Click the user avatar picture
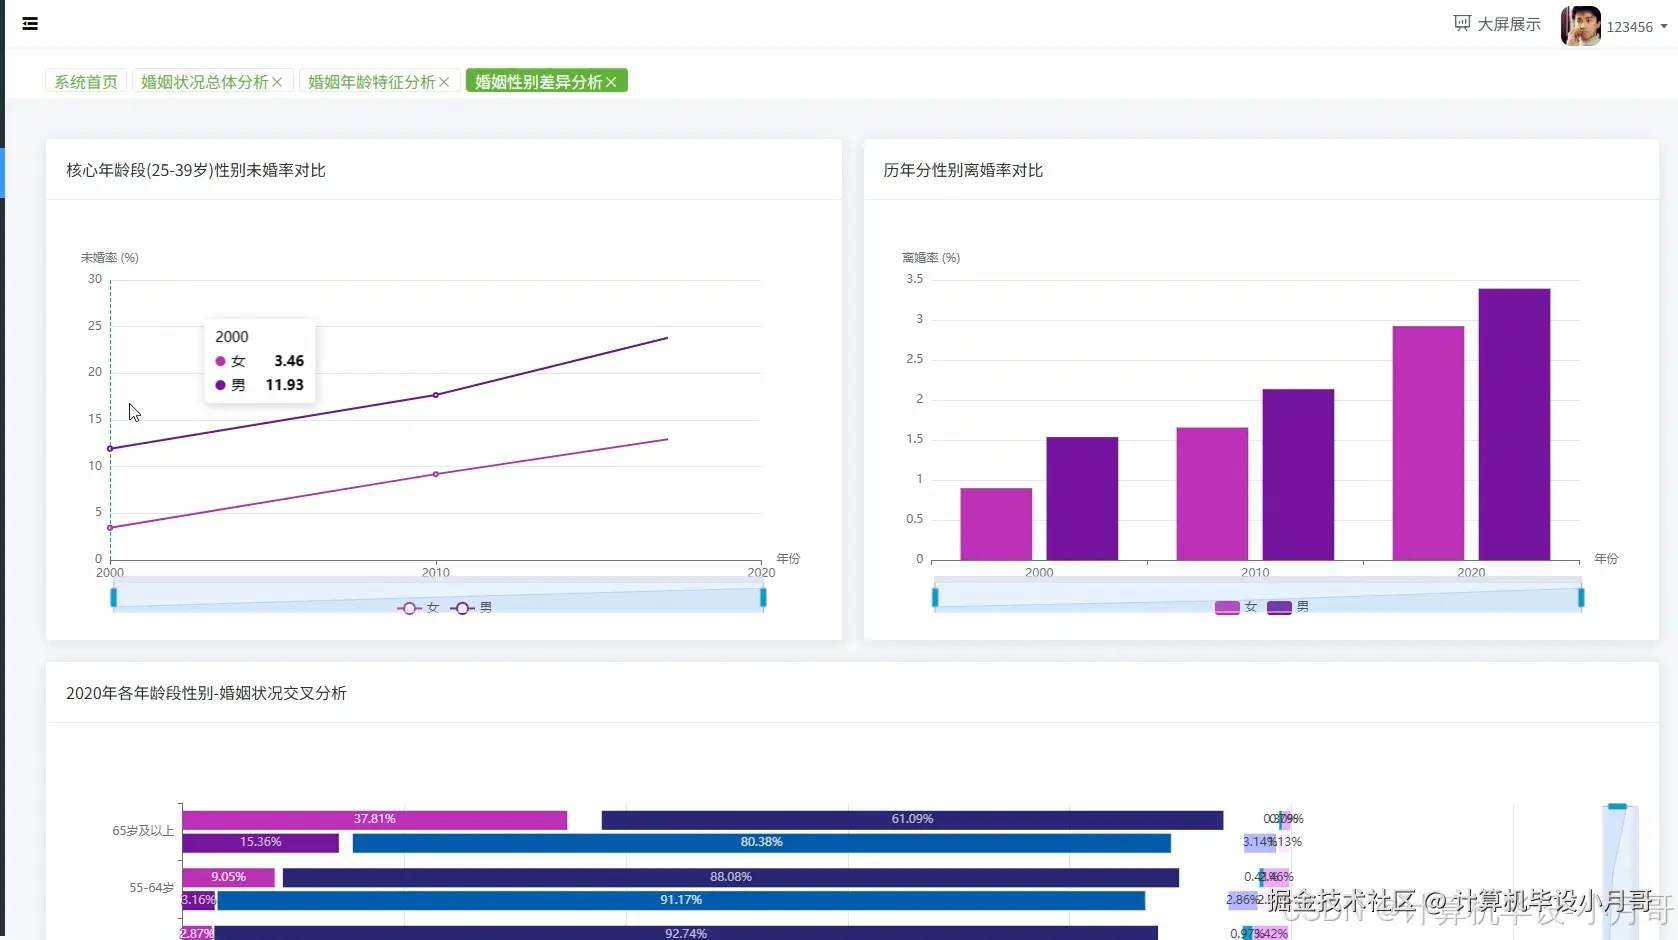 click(x=1581, y=26)
